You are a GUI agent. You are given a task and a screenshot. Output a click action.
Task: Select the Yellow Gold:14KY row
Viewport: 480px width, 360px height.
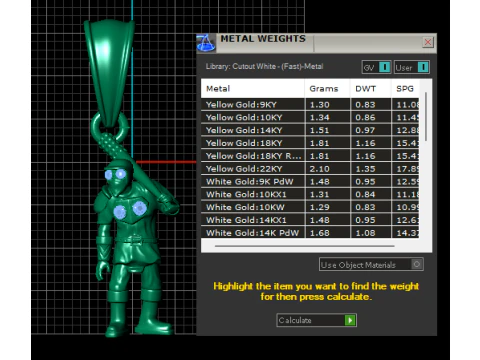310,130
